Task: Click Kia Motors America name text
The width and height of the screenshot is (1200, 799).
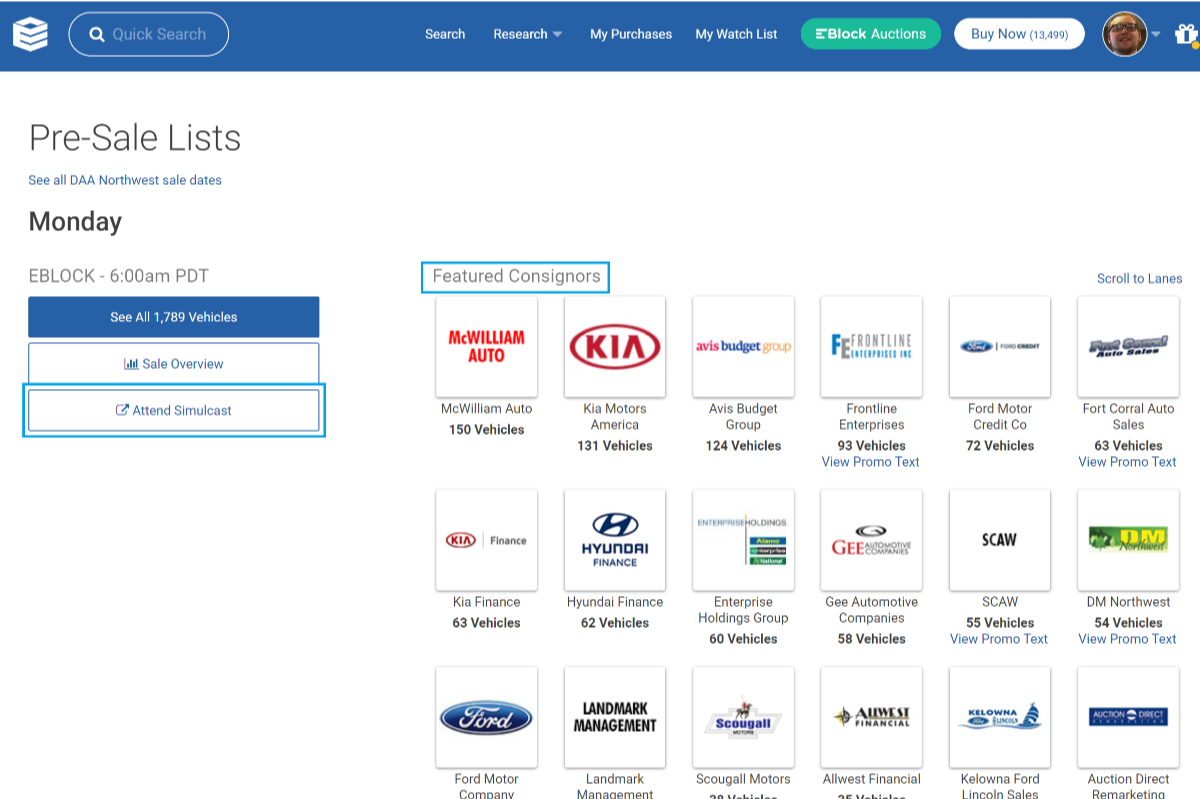Action: (615, 417)
